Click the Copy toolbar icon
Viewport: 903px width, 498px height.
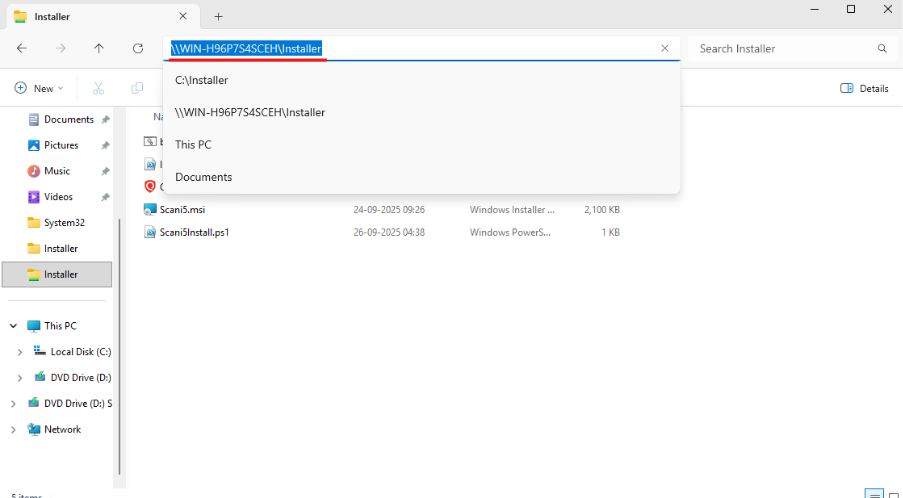(x=137, y=88)
